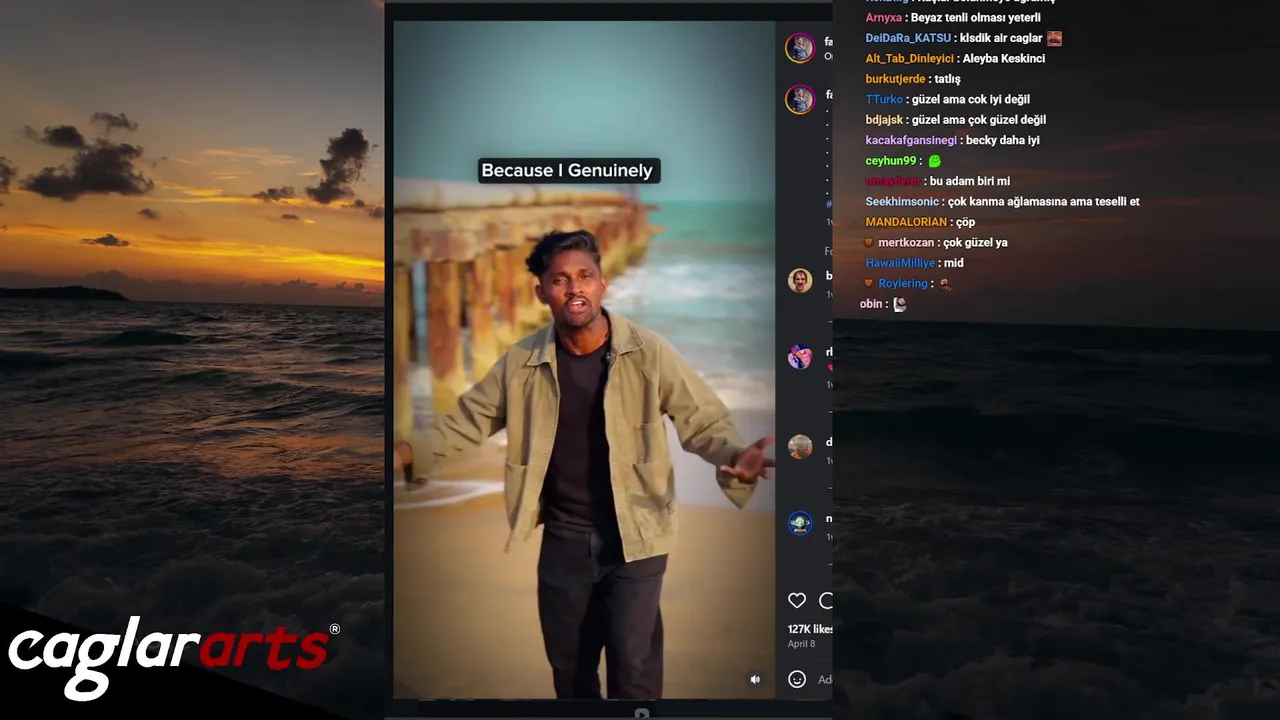1280x720 pixels.
Task: Click HawaiiMilliye's message text 'mid'
Action: click(953, 263)
